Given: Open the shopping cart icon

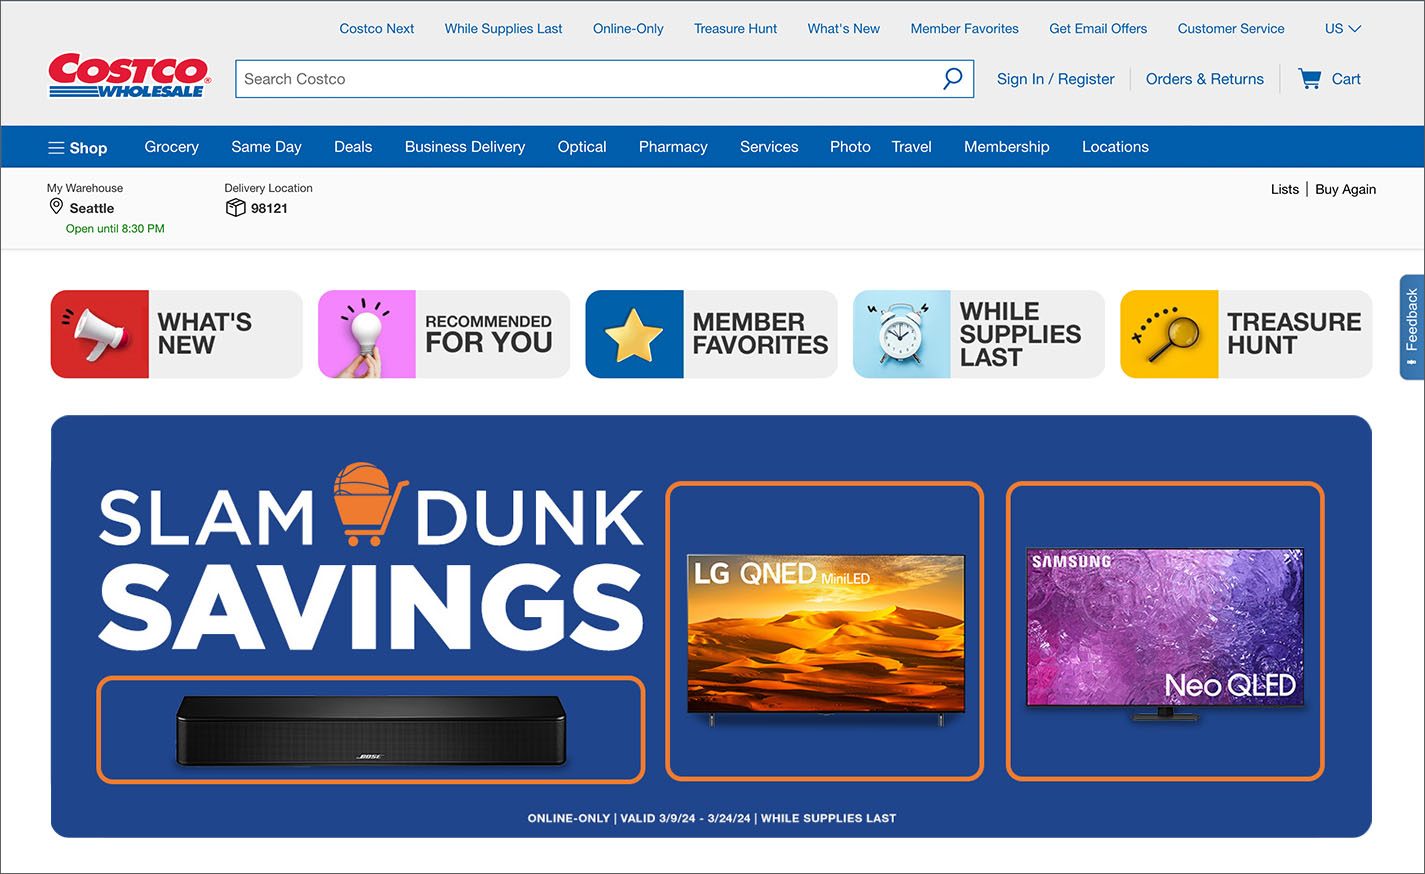Looking at the screenshot, I should point(1309,79).
